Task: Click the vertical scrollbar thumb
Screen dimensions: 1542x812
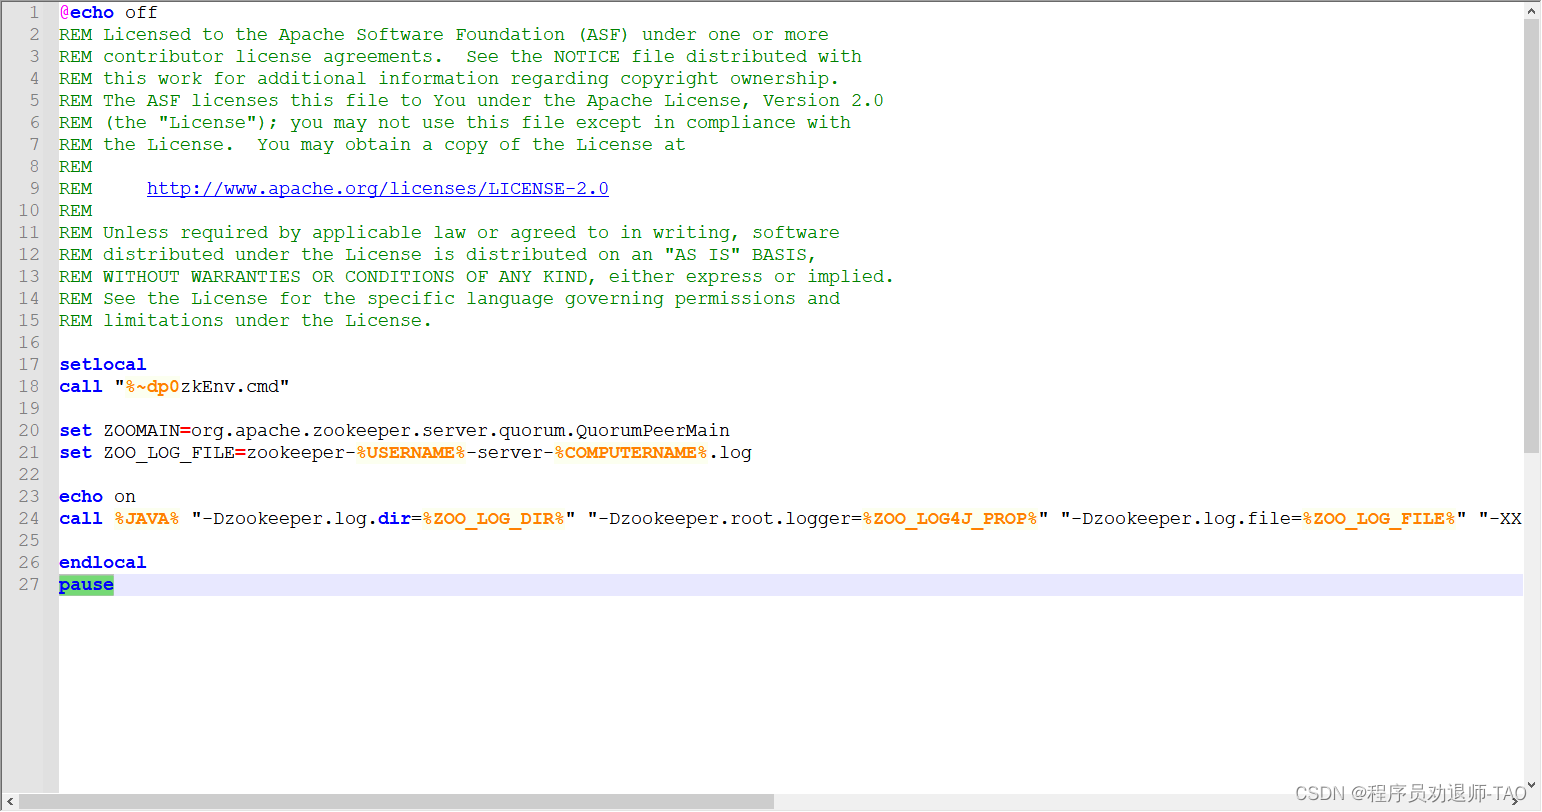Action: 1532,236
